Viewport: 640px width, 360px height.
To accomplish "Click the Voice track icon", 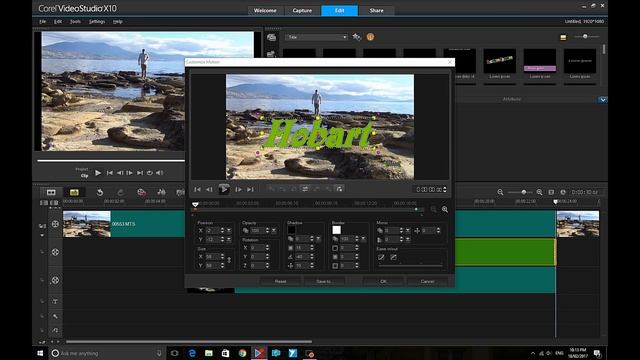I will click(55, 316).
